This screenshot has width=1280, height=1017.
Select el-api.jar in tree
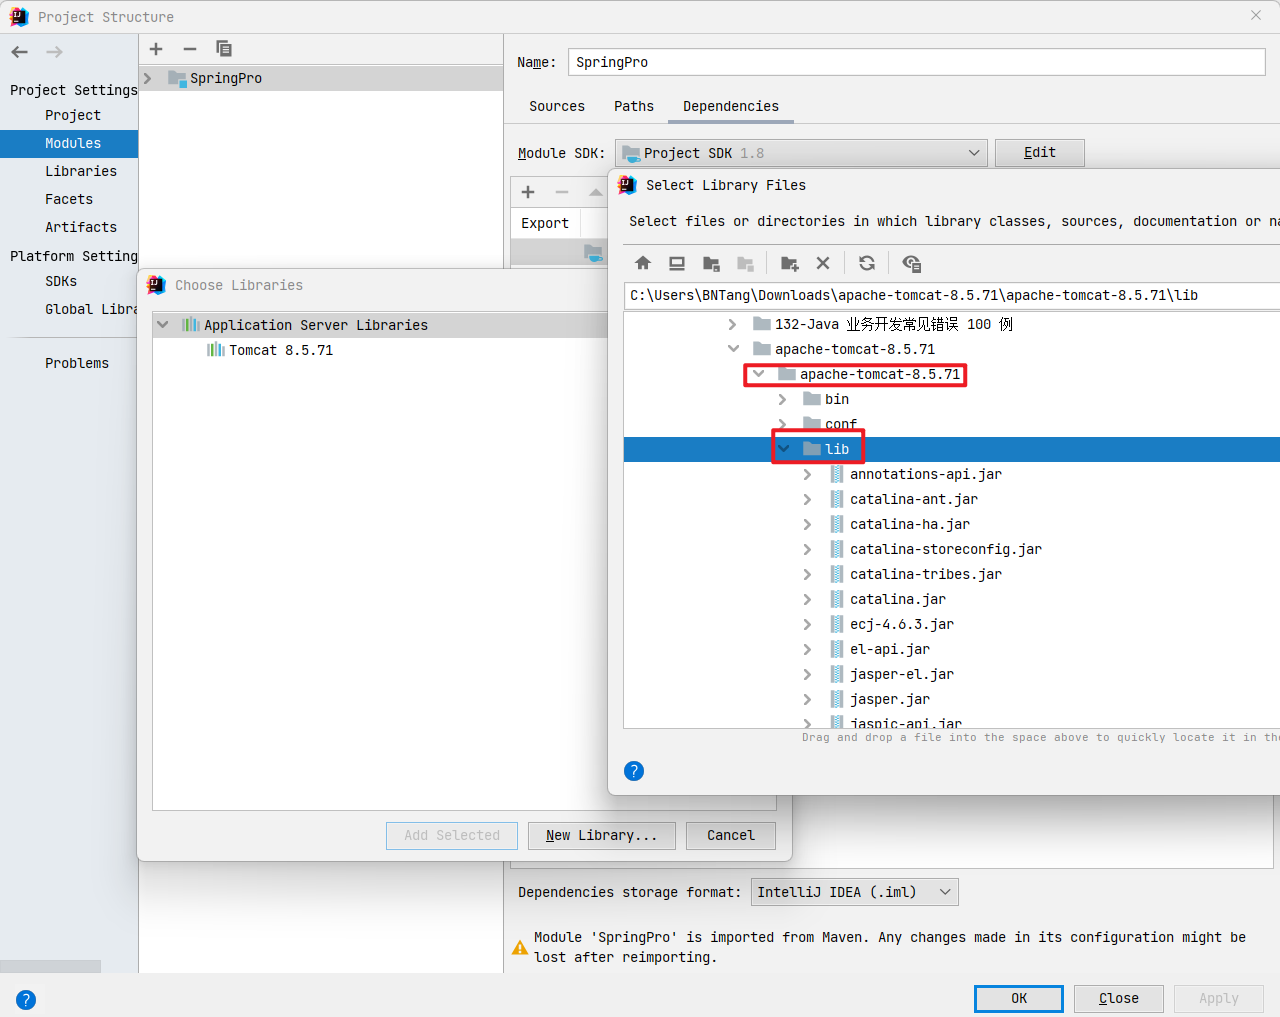coord(889,649)
